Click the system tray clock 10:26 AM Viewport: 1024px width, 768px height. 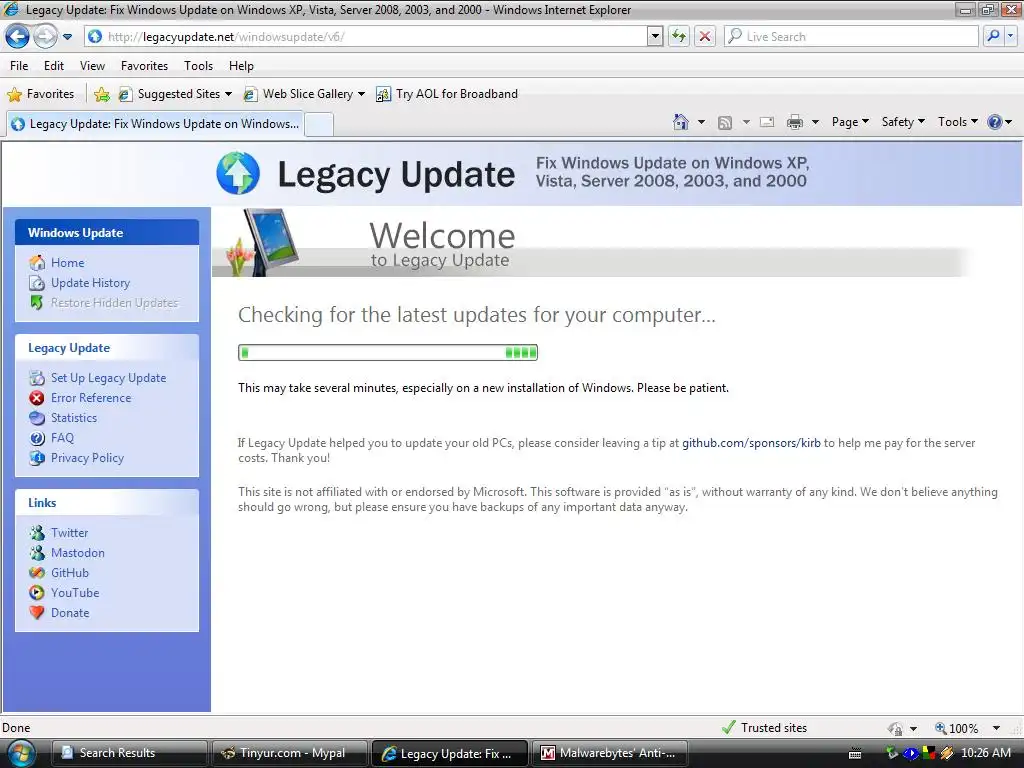985,753
